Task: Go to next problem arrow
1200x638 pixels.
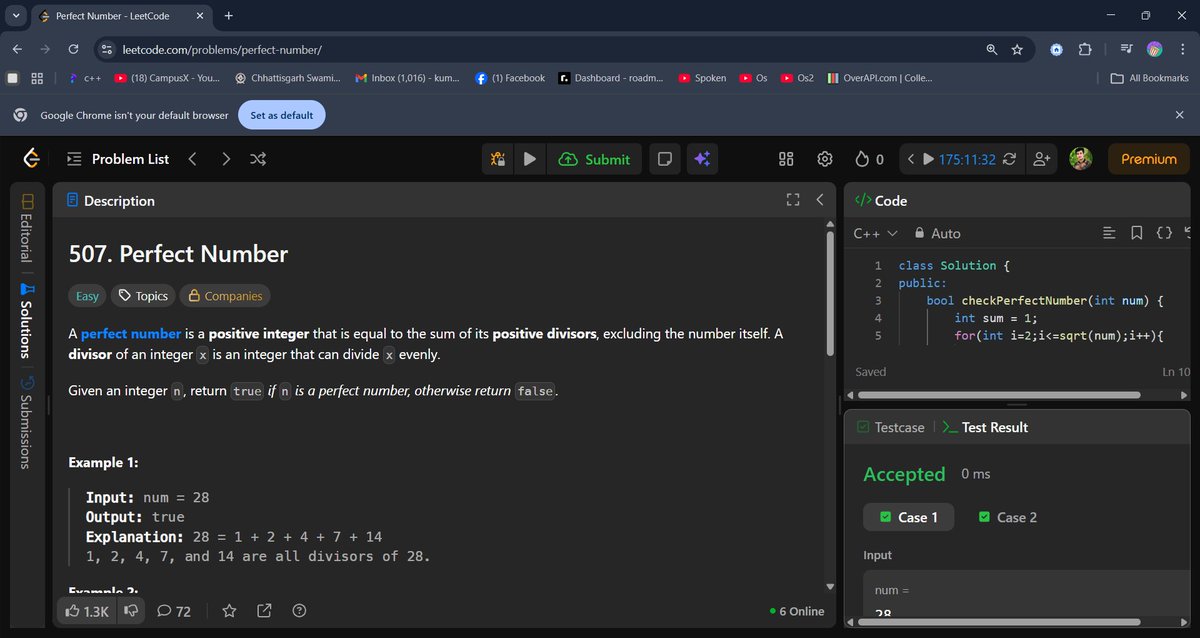Action: 226,159
